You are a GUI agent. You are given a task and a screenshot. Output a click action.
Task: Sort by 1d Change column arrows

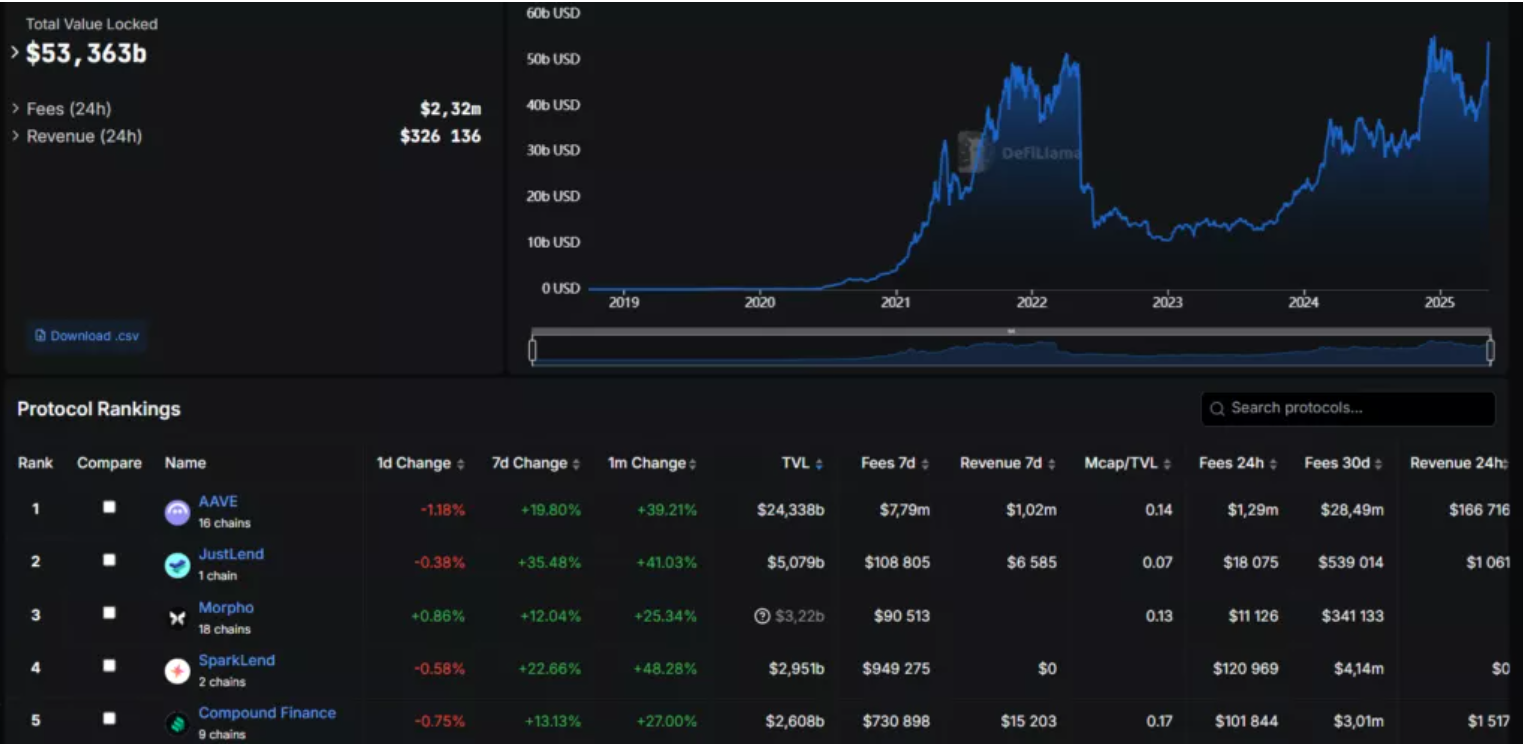(460, 464)
